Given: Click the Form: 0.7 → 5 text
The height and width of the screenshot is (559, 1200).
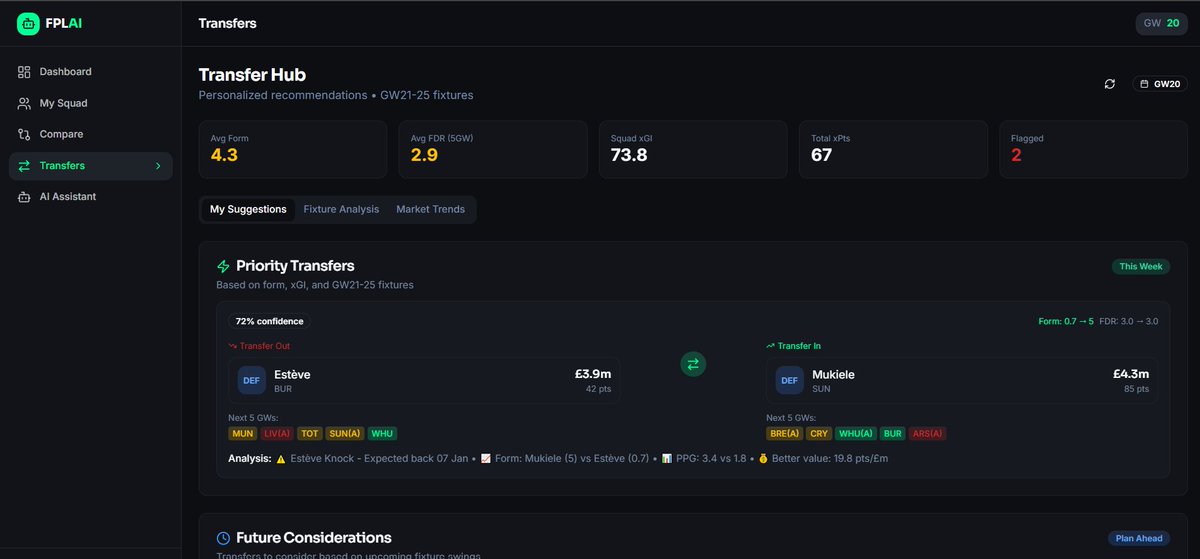Looking at the screenshot, I should point(1066,321).
